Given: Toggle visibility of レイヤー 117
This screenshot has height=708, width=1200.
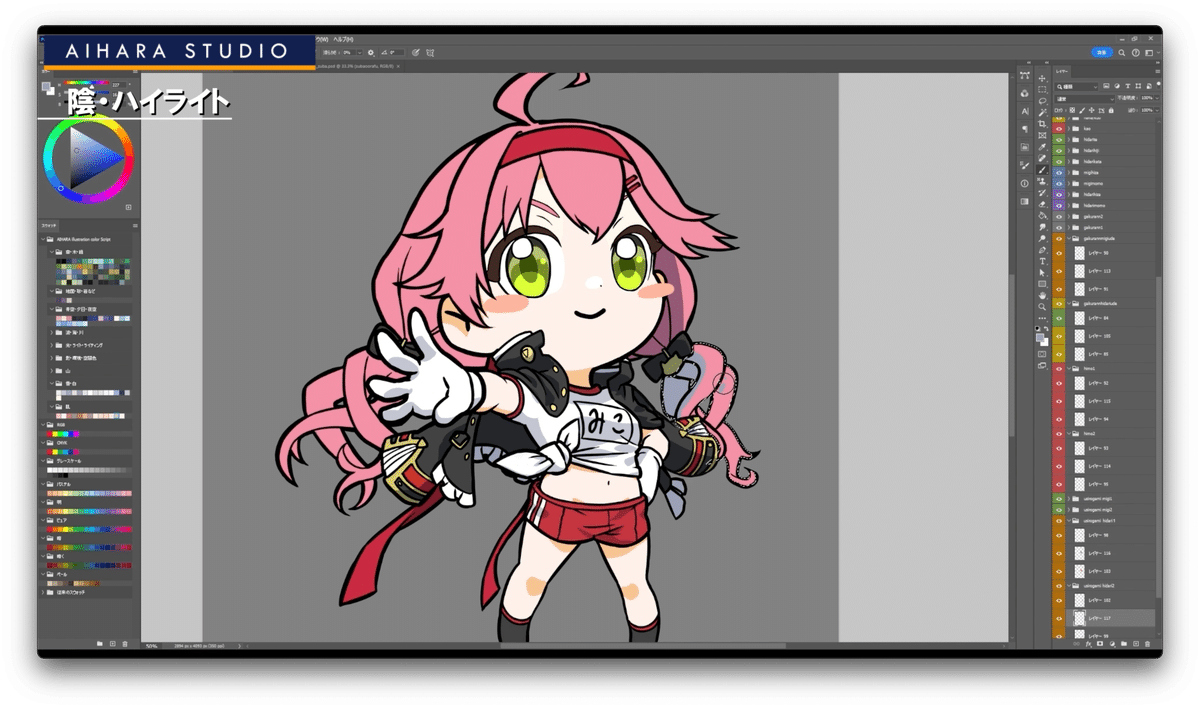Looking at the screenshot, I should [x=1059, y=618].
